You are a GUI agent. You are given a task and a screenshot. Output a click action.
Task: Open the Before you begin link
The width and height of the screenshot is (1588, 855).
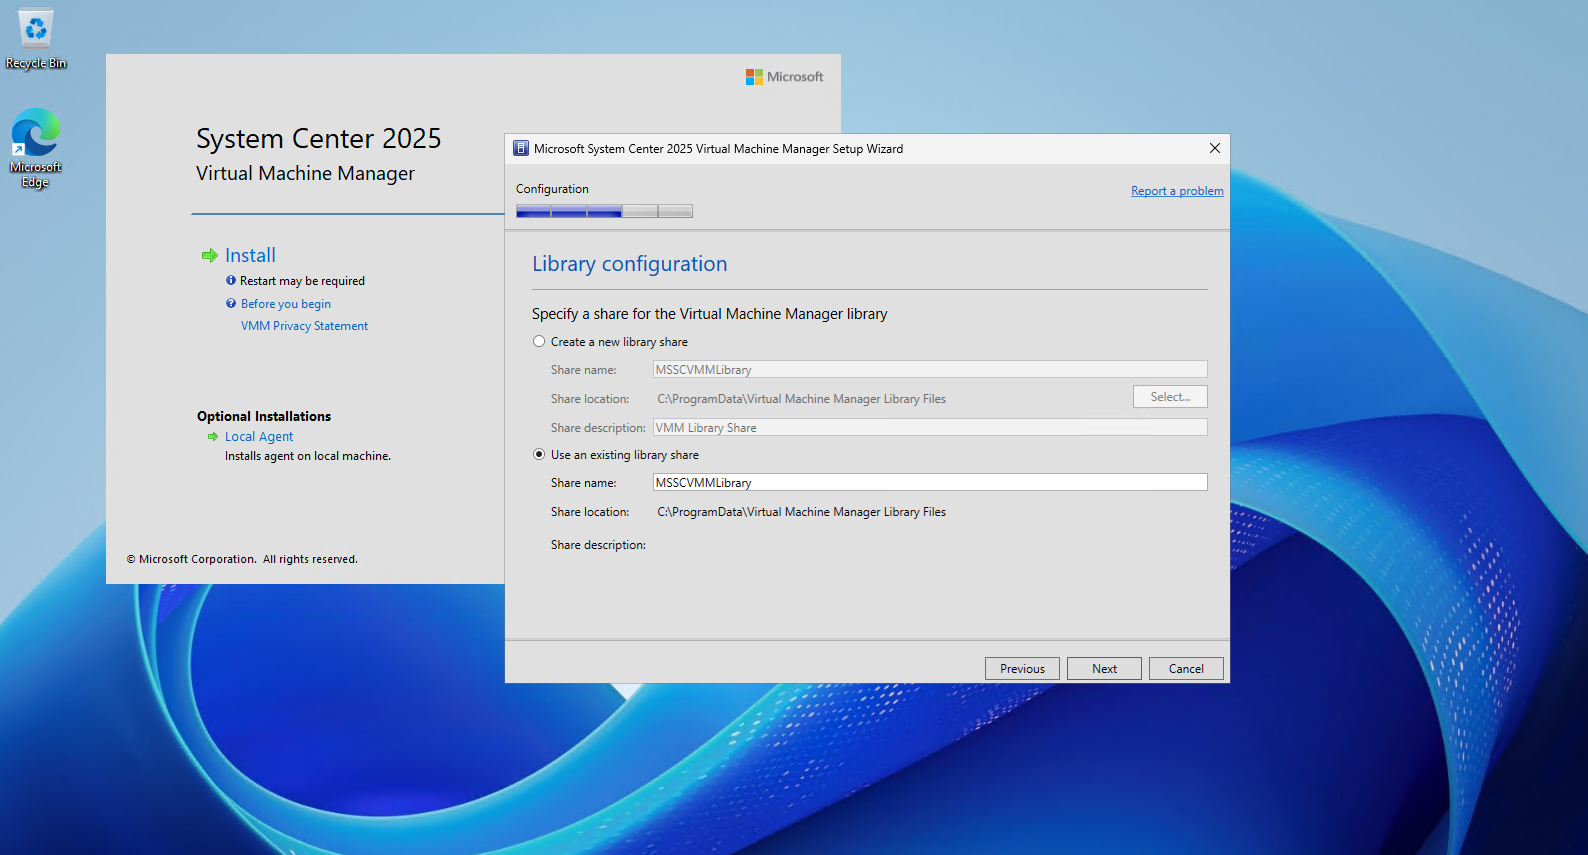[x=286, y=304]
